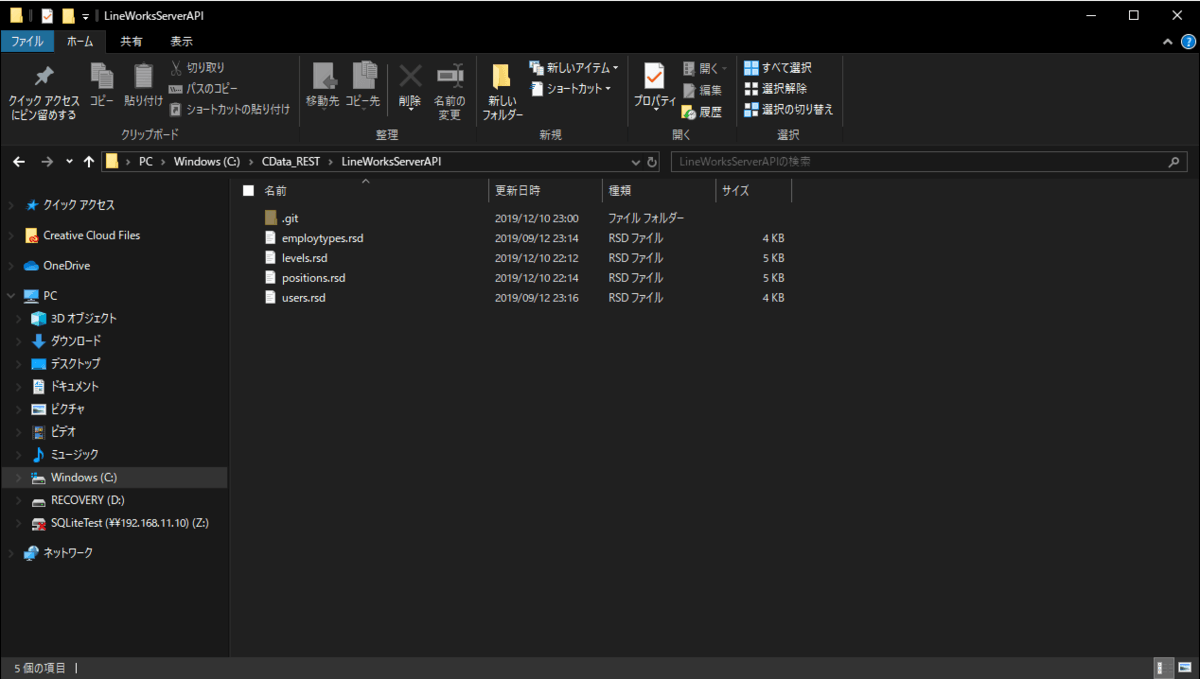Go back with the back arrow
The image size is (1200, 679).
(19, 162)
